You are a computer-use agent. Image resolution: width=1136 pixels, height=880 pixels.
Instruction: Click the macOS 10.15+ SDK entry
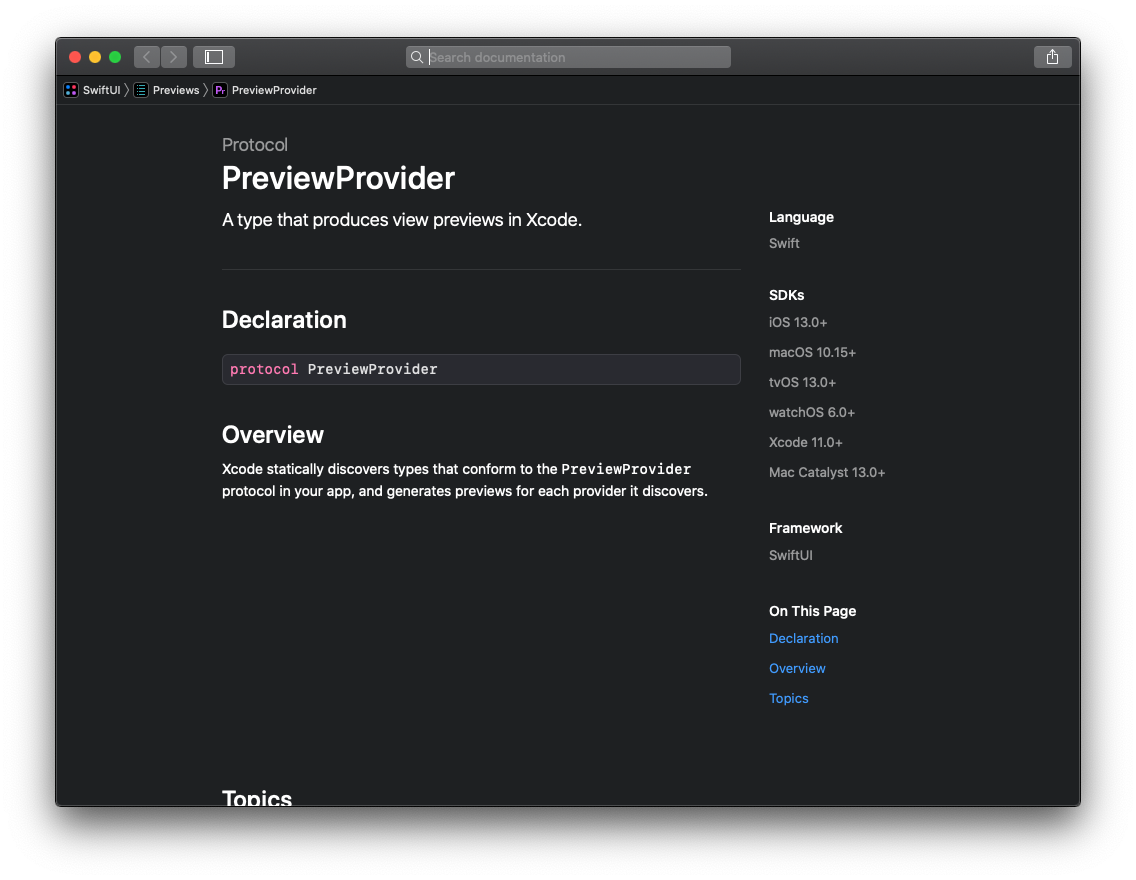tap(812, 352)
